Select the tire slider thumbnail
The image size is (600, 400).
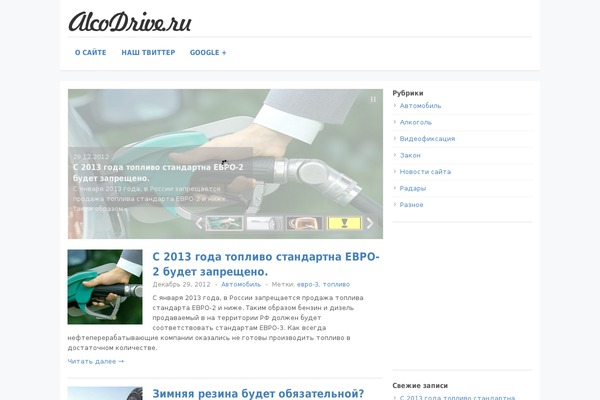pyautogui.click(x=264, y=223)
